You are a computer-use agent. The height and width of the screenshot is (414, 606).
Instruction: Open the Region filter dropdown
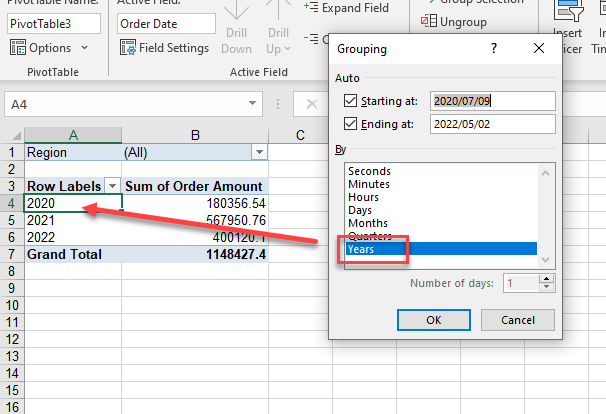[260, 152]
